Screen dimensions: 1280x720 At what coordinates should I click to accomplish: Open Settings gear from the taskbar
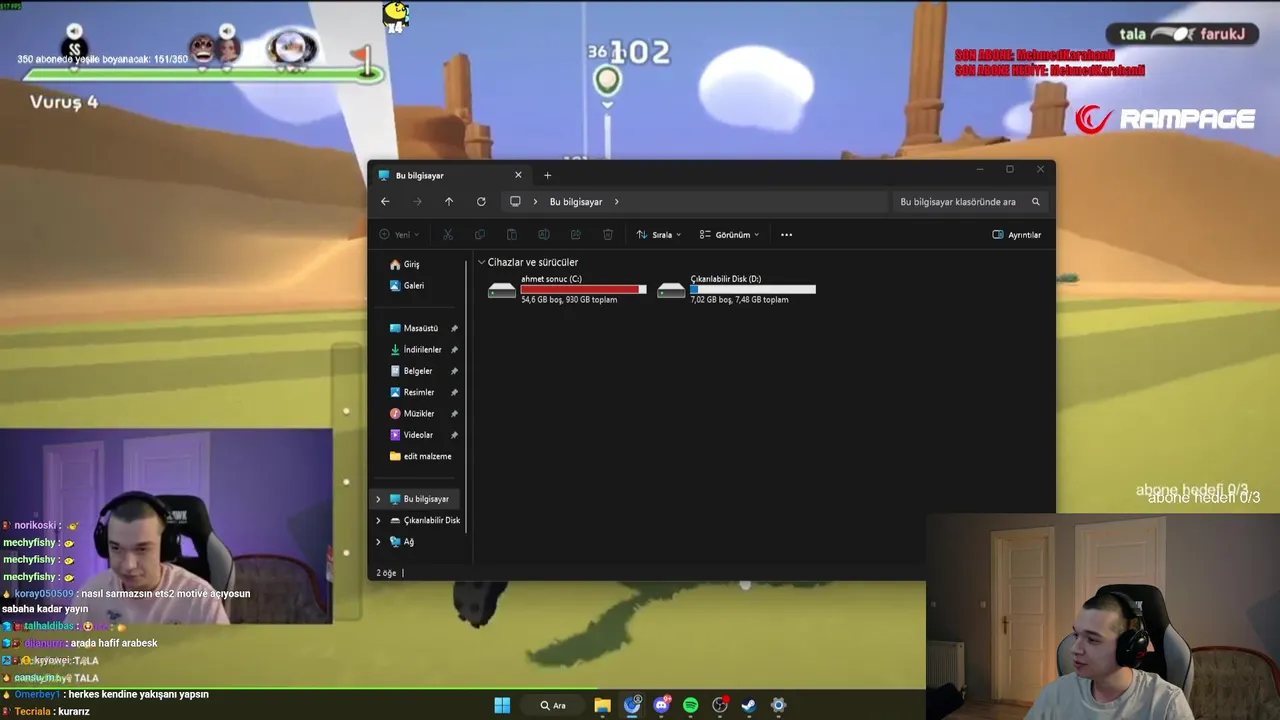778,705
